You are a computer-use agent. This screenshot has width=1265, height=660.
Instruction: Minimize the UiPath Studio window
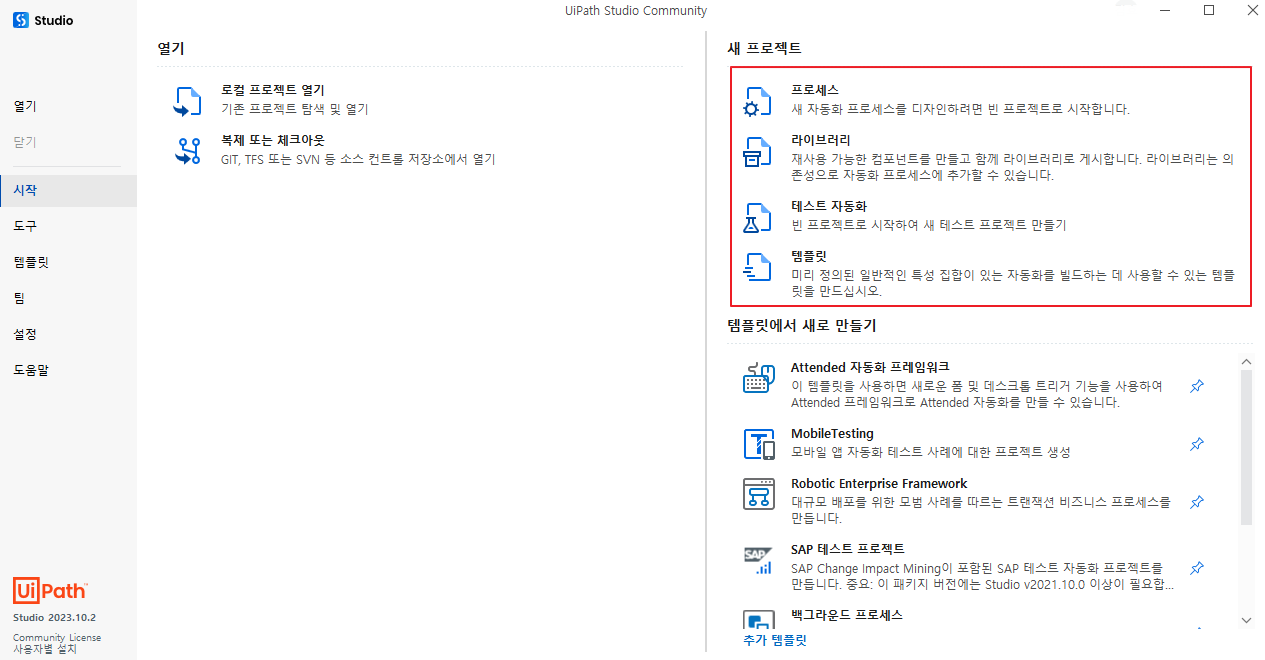coord(1165,10)
